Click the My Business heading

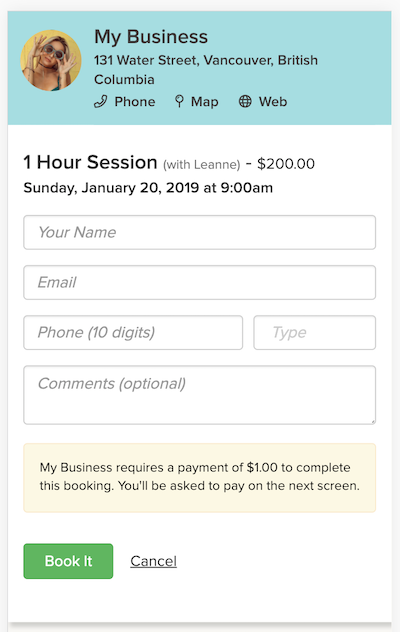coord(151,37)
